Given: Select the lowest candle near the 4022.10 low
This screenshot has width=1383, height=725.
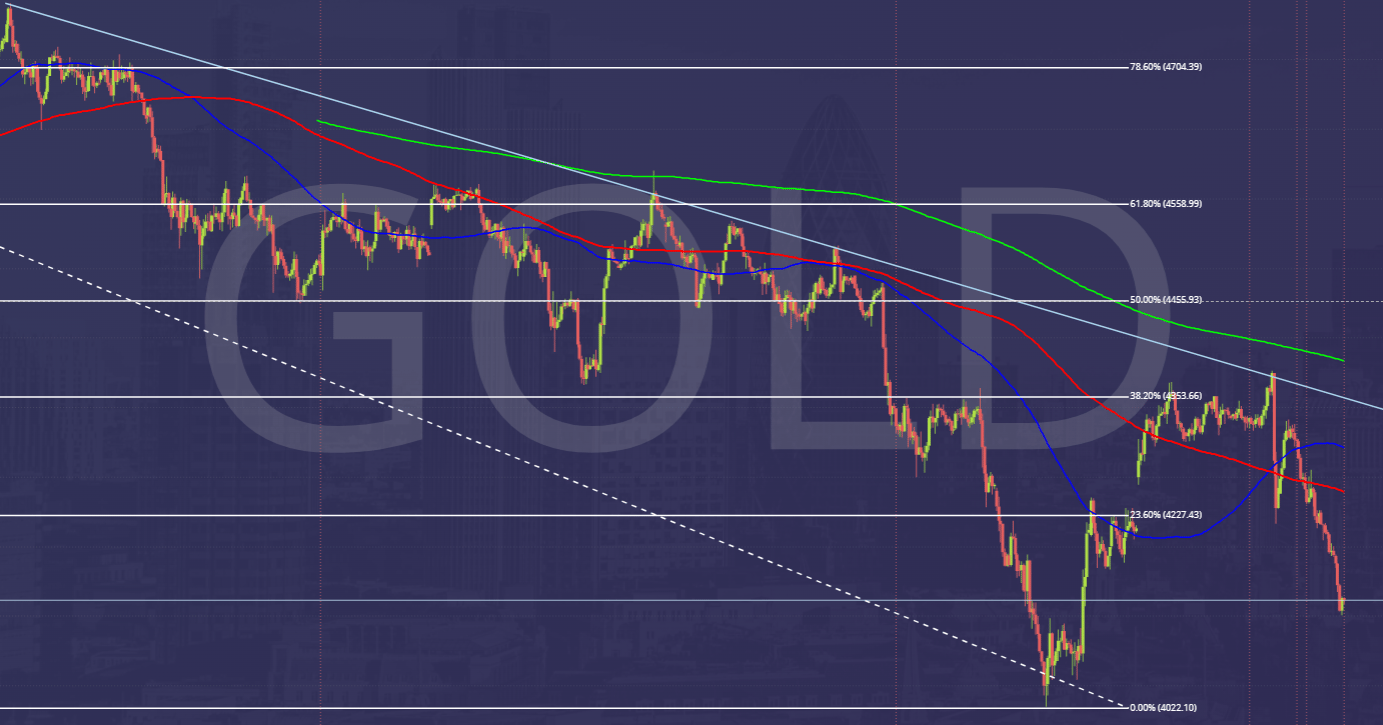Looking at the screenshot, I should [1046, 680].
